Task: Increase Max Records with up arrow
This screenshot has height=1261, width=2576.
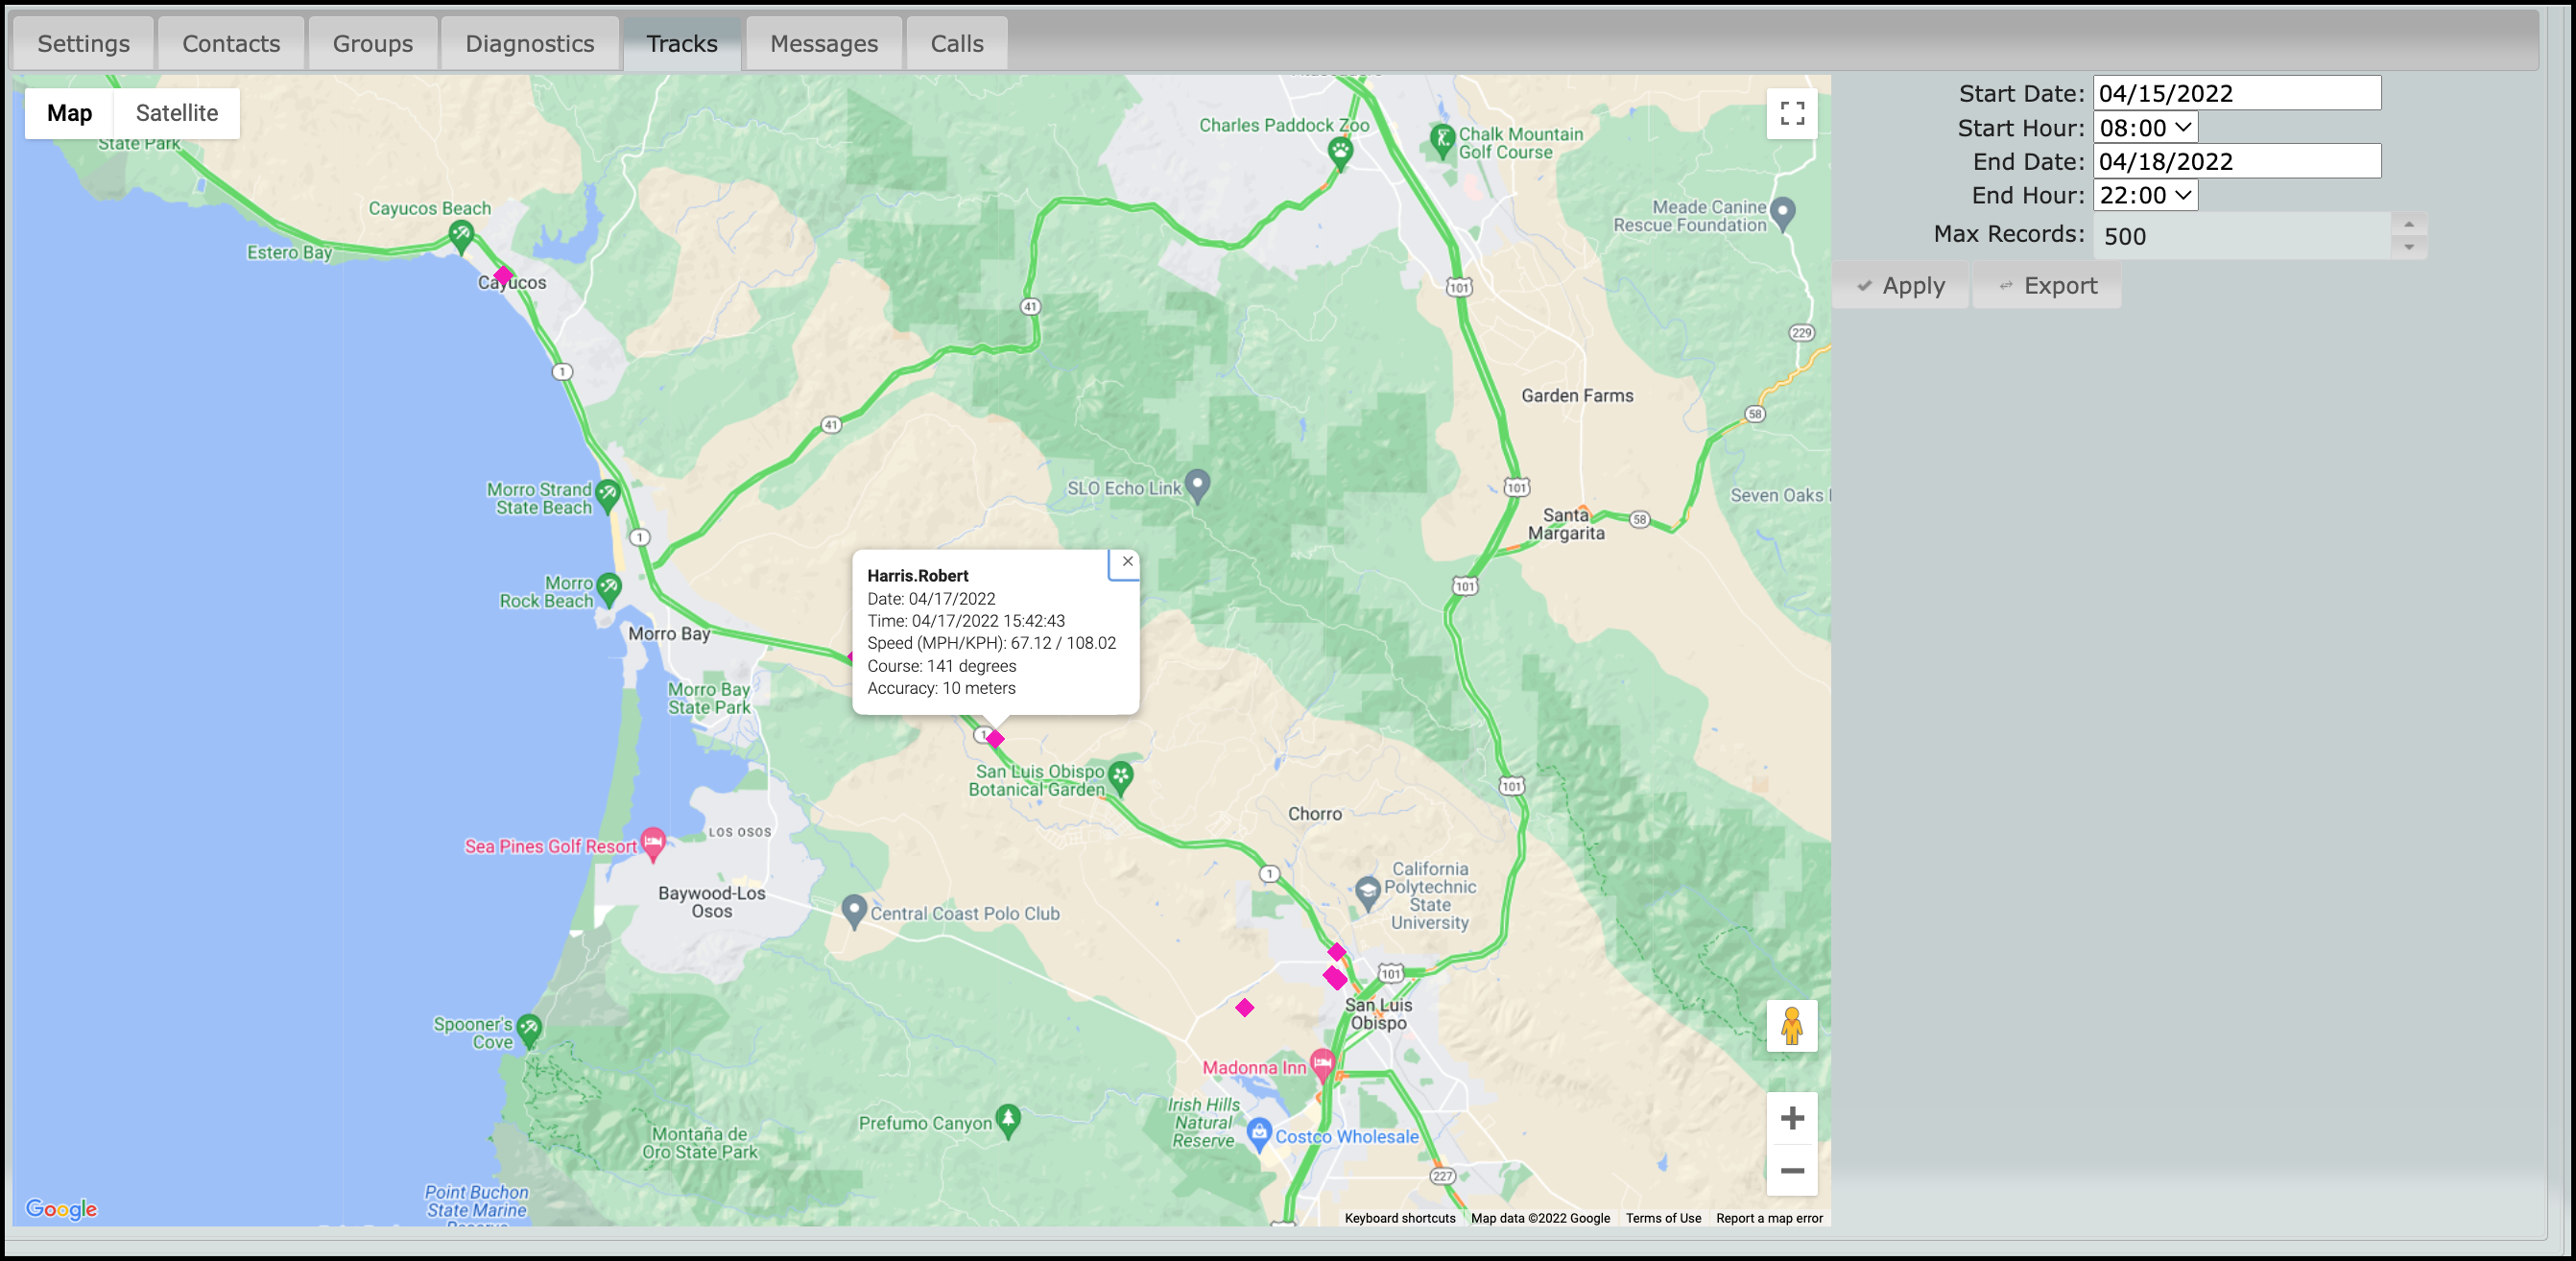Action: [2409, 225]
